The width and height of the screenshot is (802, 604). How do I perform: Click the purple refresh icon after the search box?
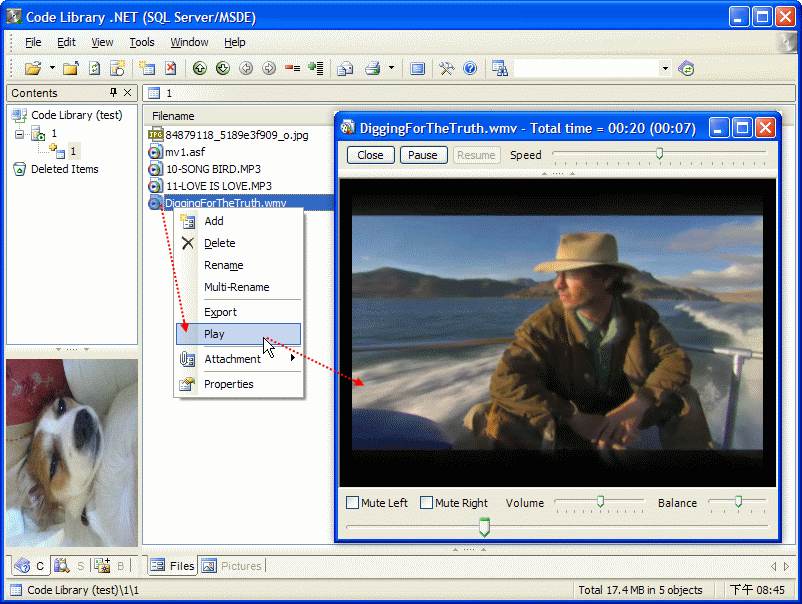686,68
